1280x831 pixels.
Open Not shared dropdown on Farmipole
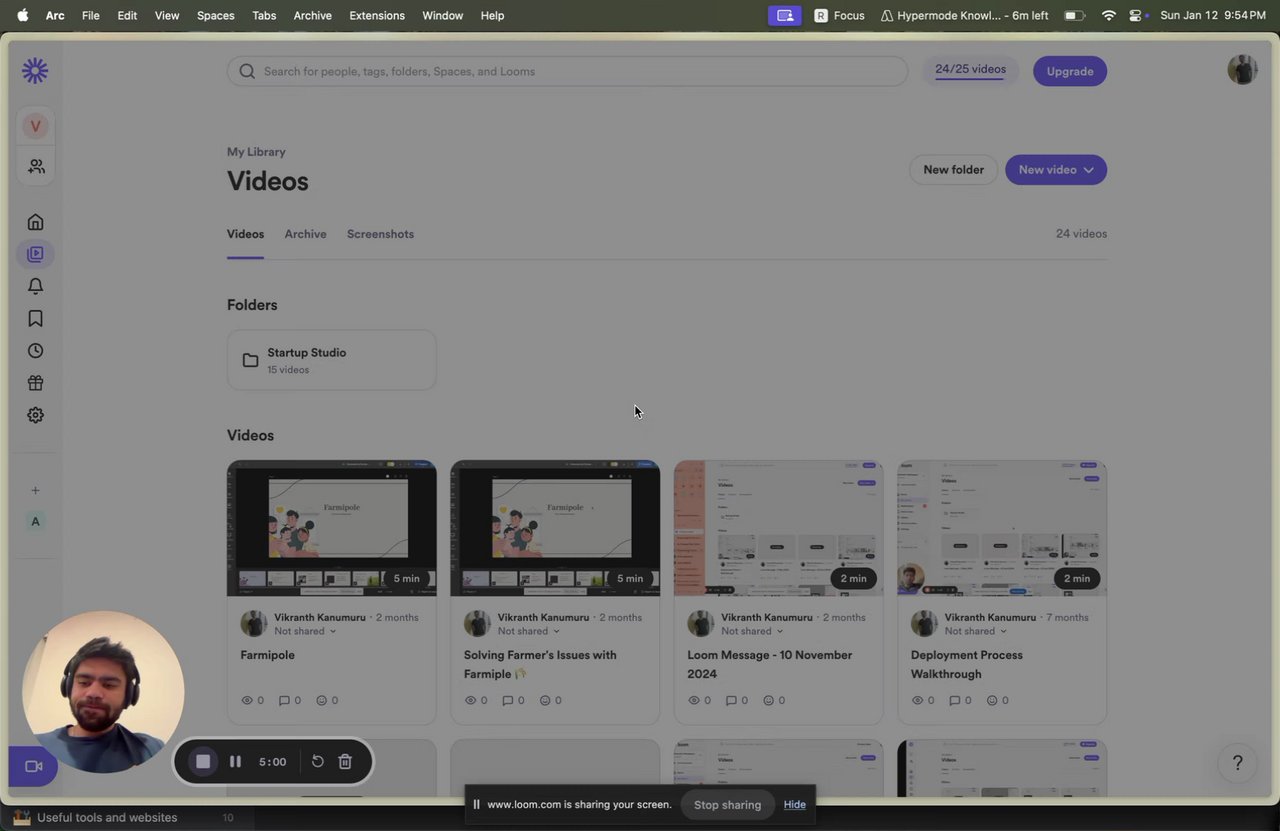click(305, 631)
